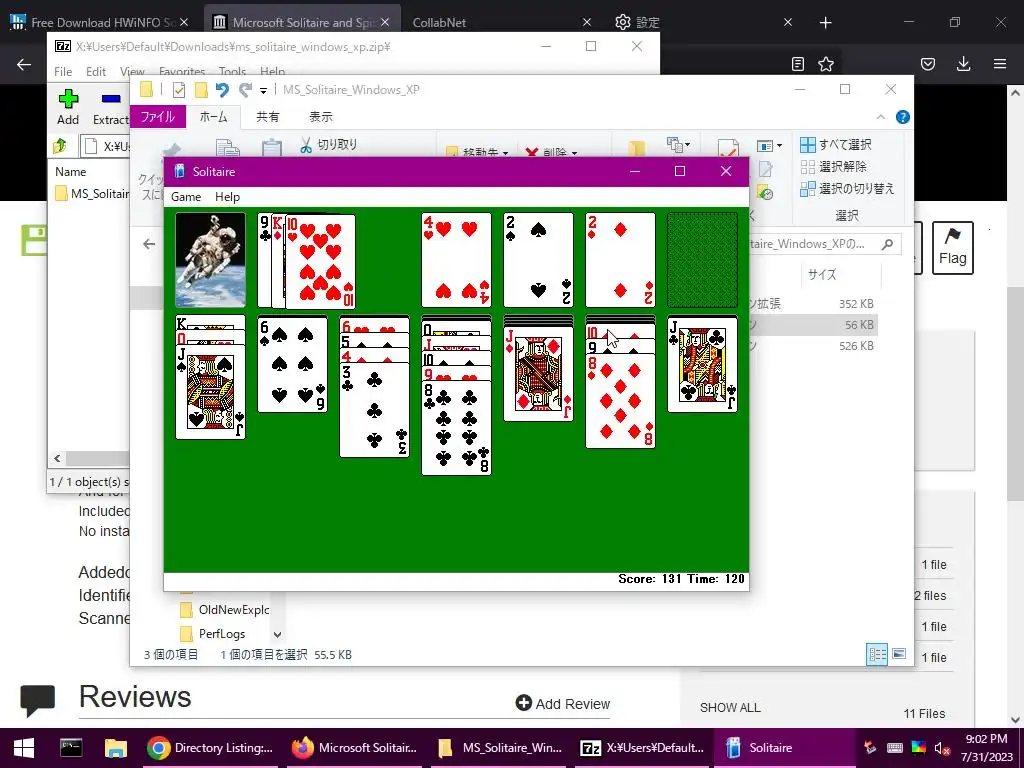Click 選択の切り替え in the ribbon
This screenshot has width=1024, height=768.
(x=848, y=189)
